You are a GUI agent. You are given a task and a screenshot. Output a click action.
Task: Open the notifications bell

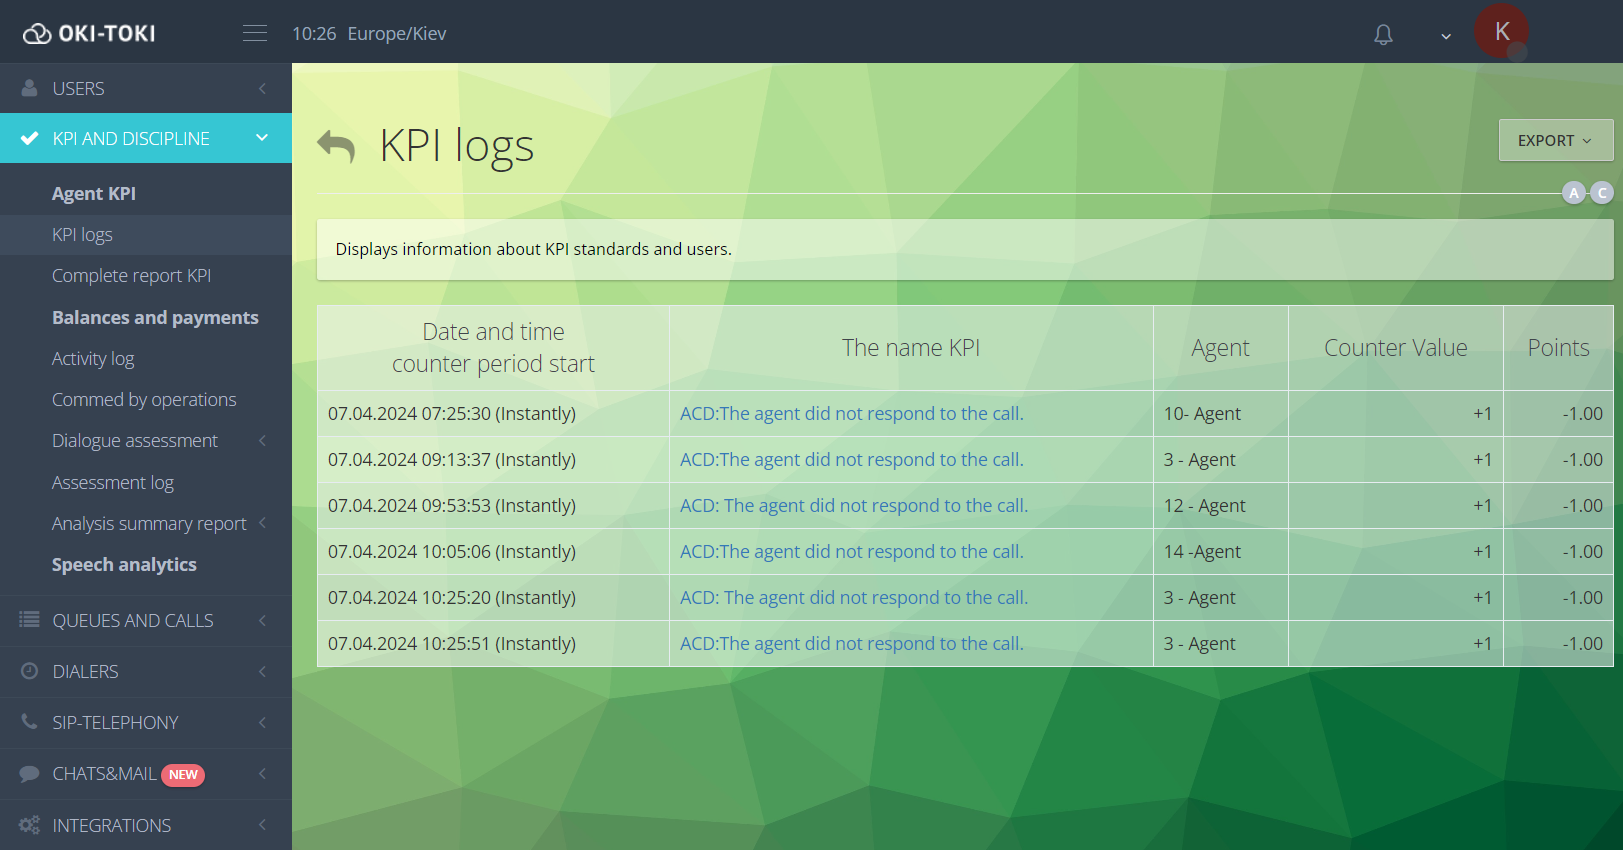[x=1383, y=35]
